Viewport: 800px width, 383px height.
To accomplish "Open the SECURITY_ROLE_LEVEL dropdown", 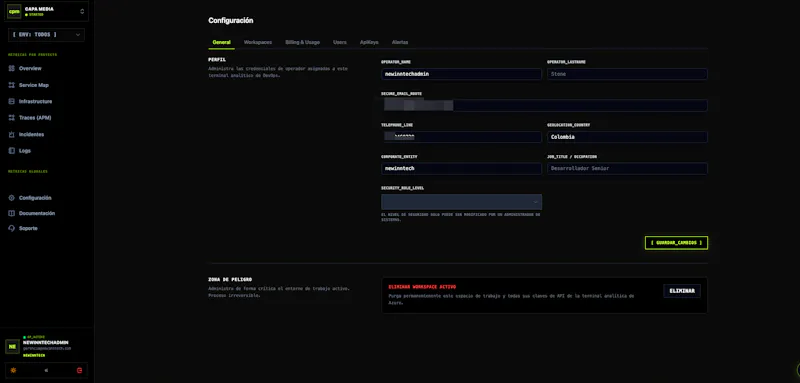I will click(461, 202).
